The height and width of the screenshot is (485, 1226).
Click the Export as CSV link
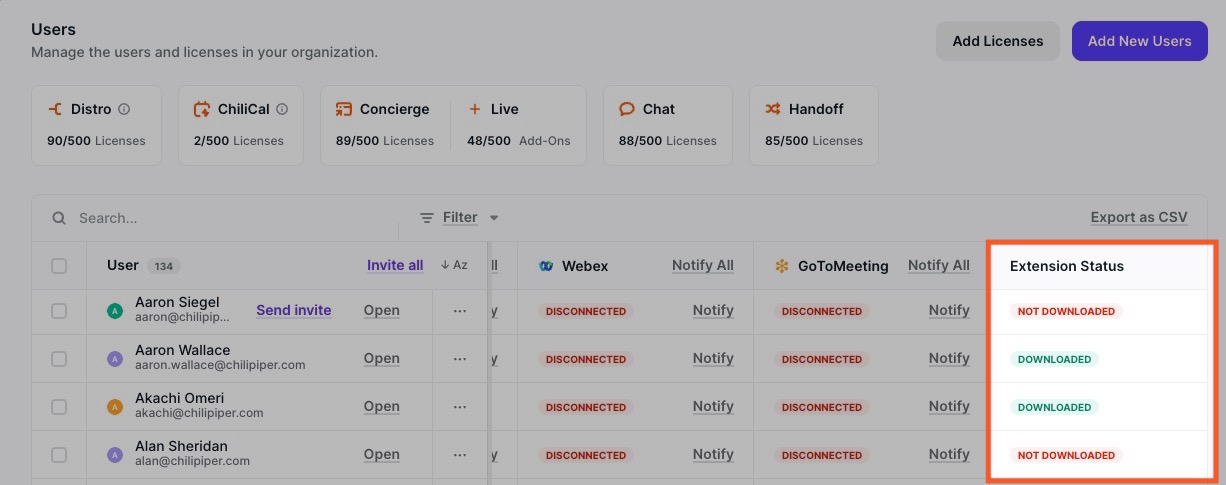coord(1138,217)
